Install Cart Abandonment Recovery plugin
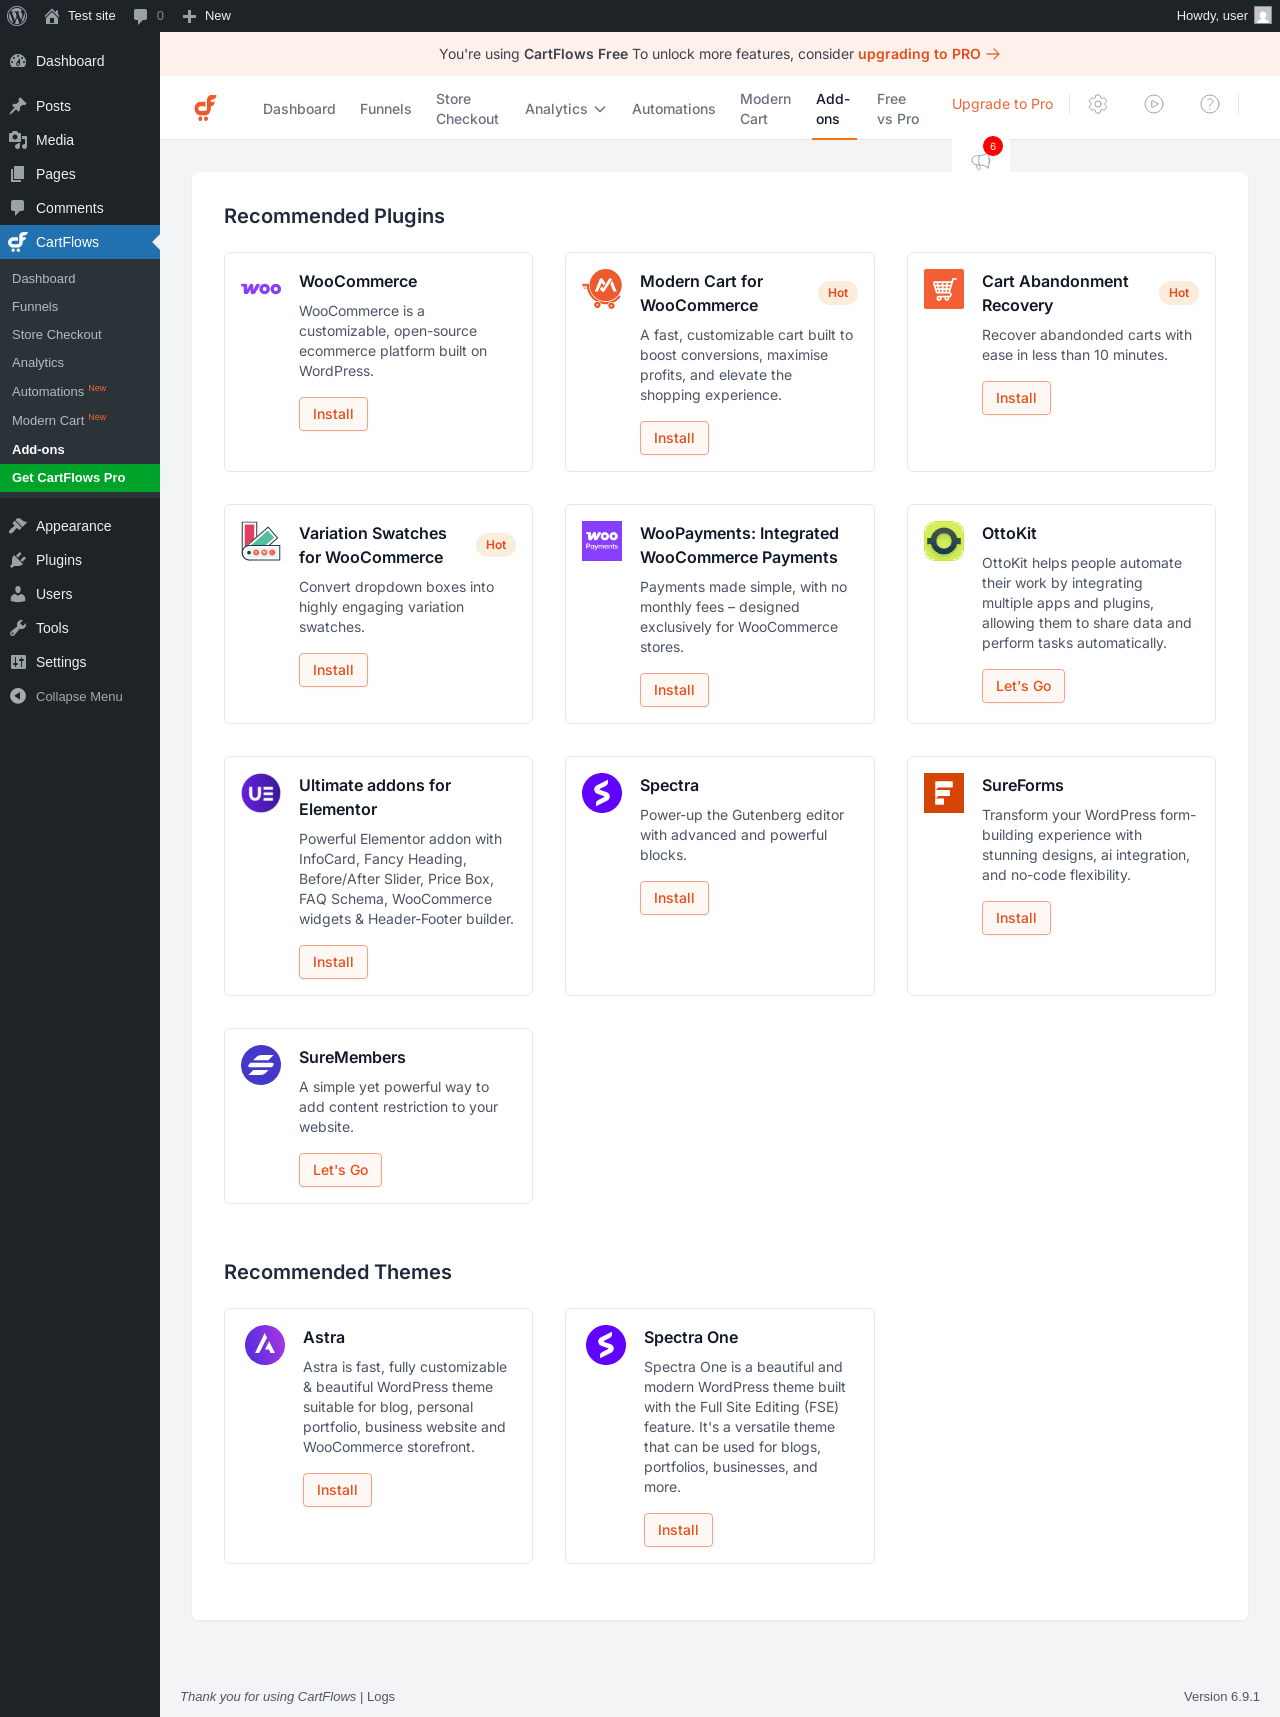Image resolution: width=1280 pixels, height=1717 pixels. [x=1016, y=398]
